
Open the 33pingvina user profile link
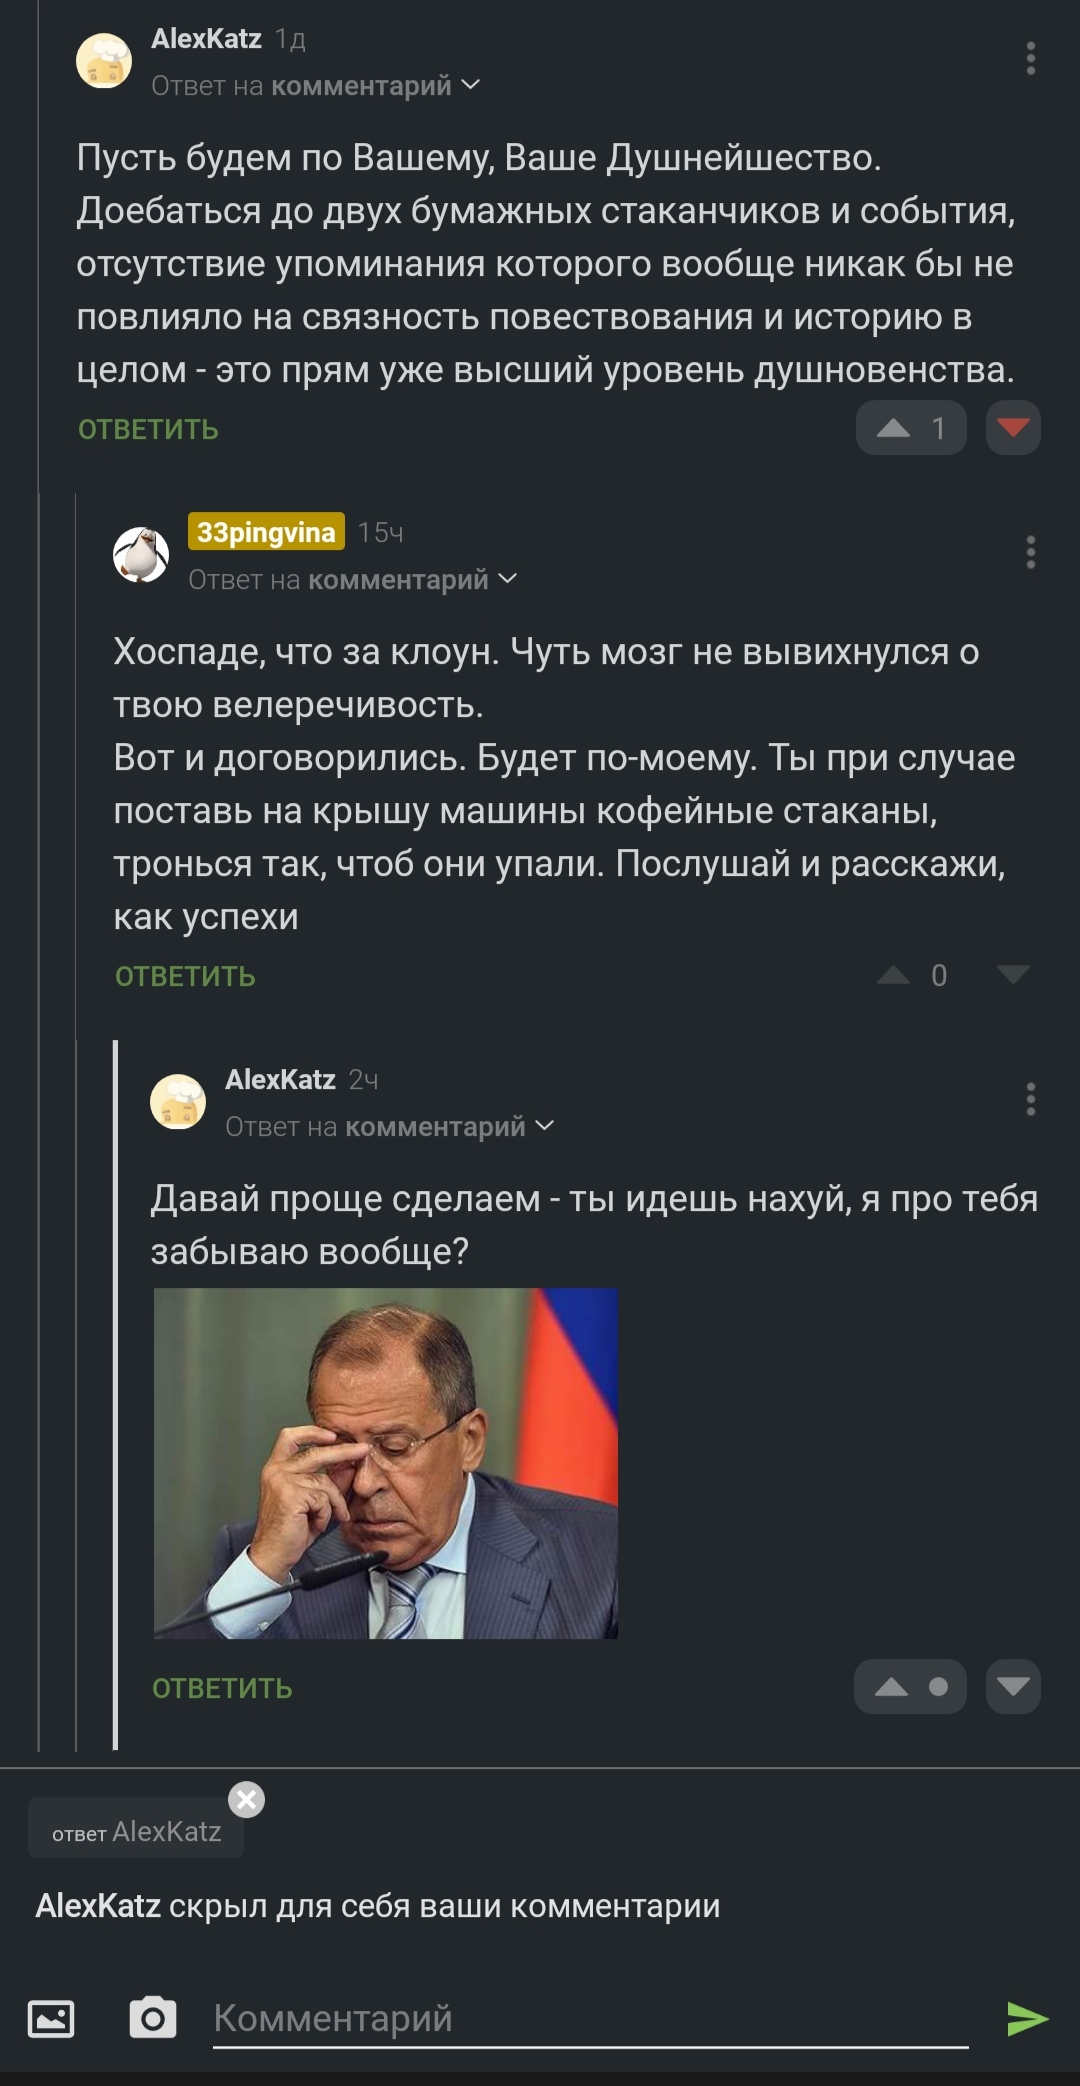(x=266, y=532)
